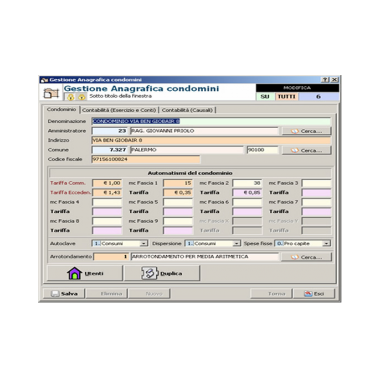Click the PALERMO city field

[187, 150]
